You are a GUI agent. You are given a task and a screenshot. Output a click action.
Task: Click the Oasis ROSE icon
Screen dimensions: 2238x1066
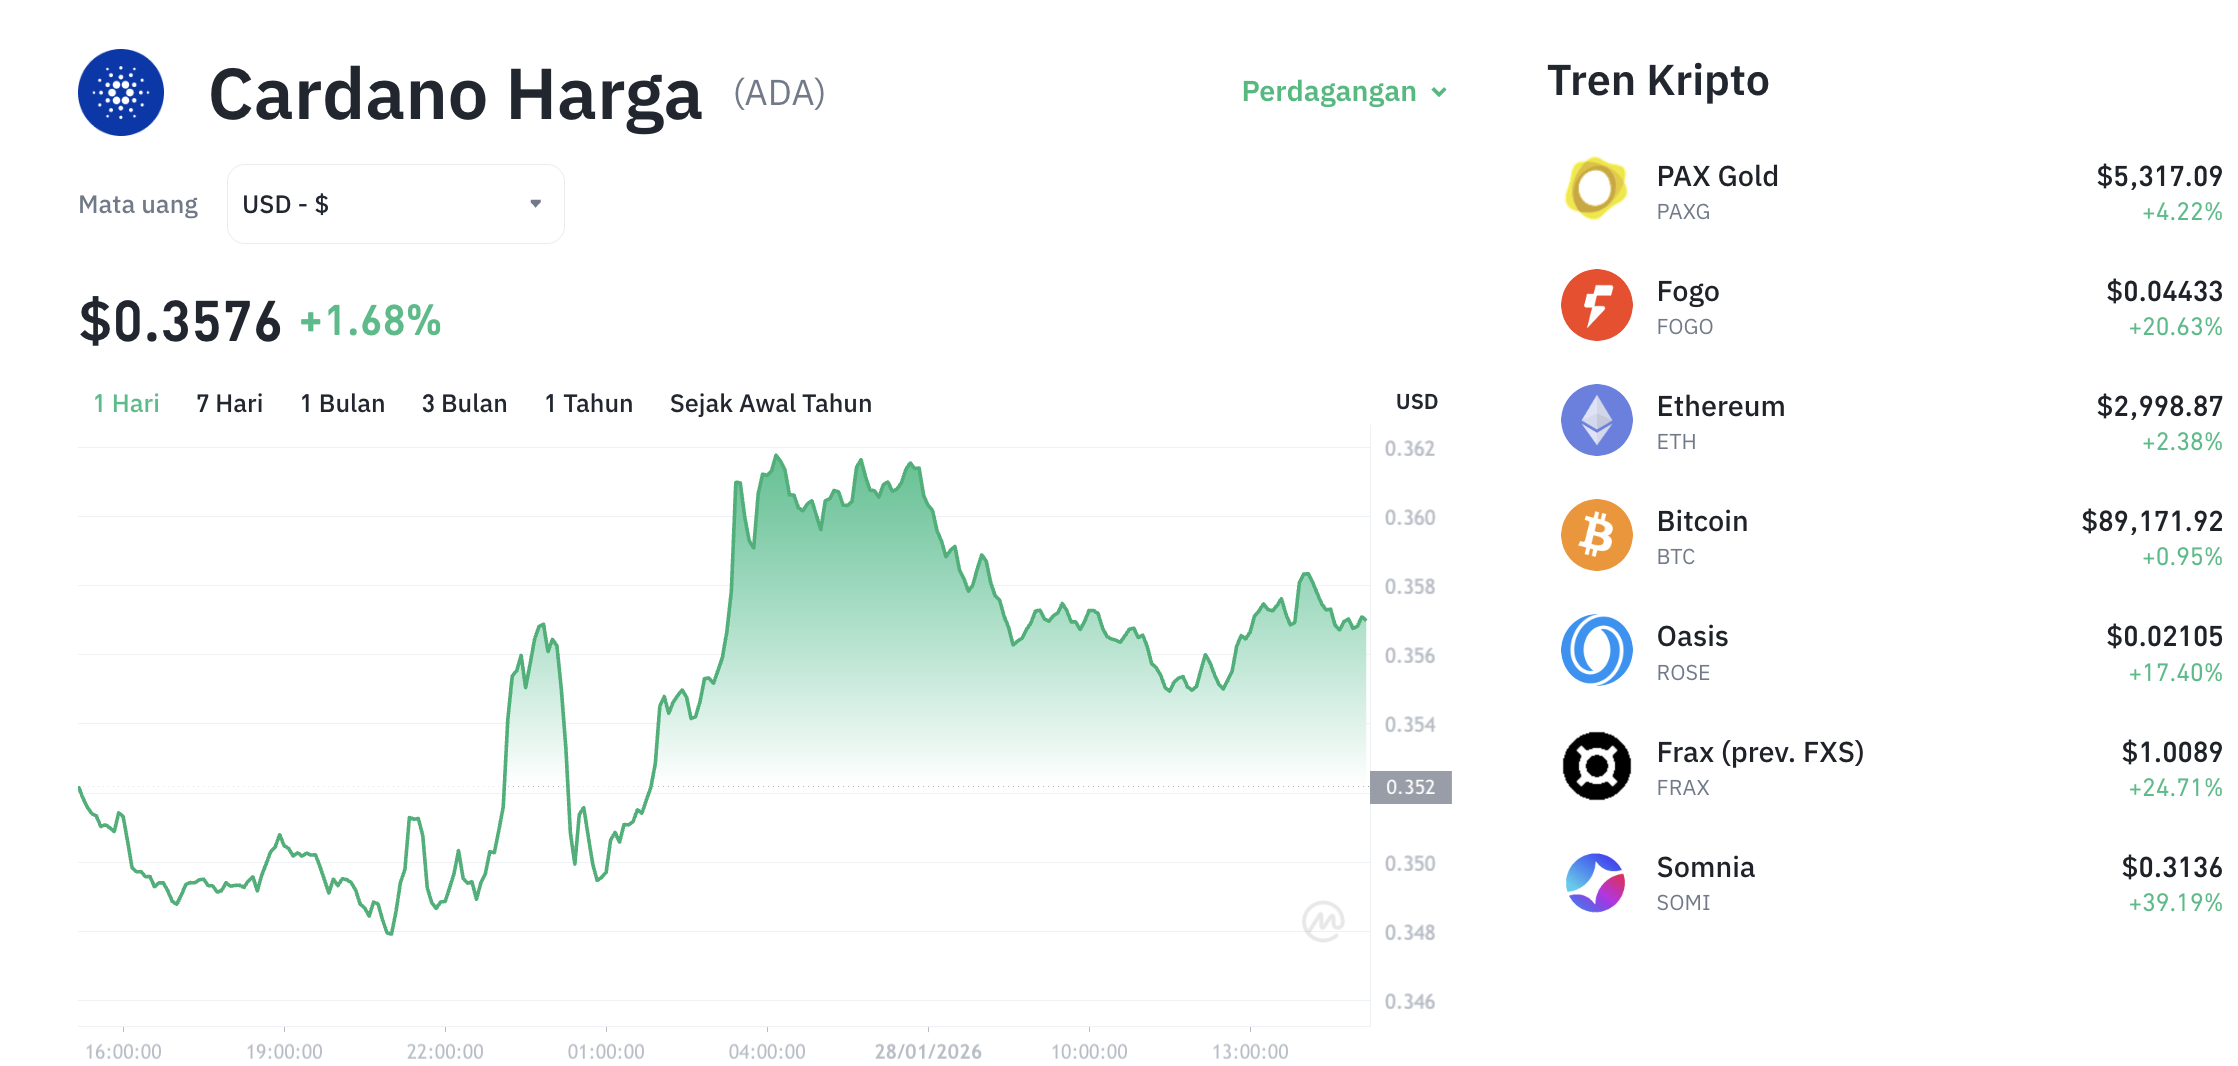pos(1595,650)
